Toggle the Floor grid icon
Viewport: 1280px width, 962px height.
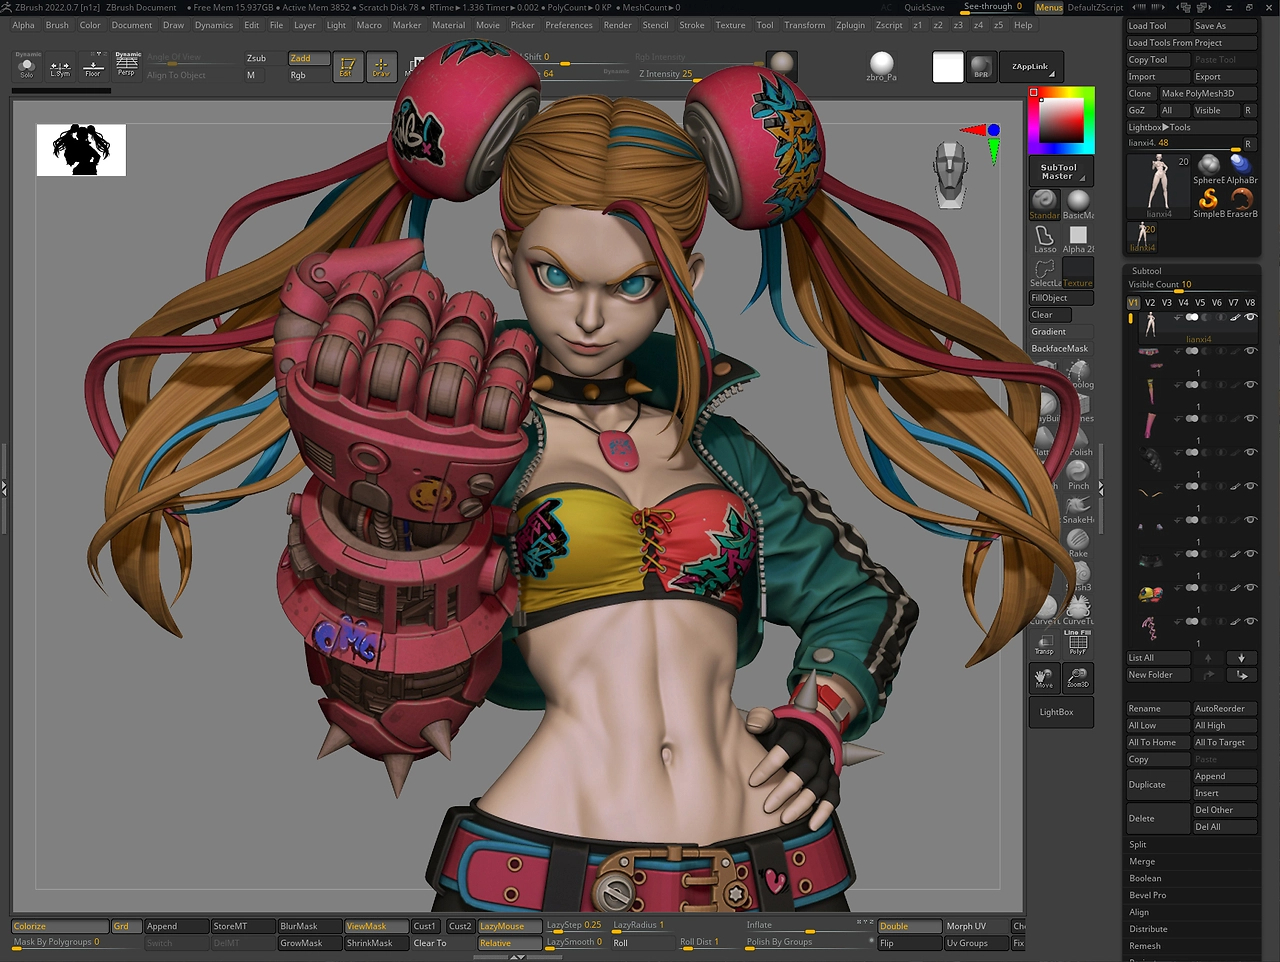[x=93, y=66]
